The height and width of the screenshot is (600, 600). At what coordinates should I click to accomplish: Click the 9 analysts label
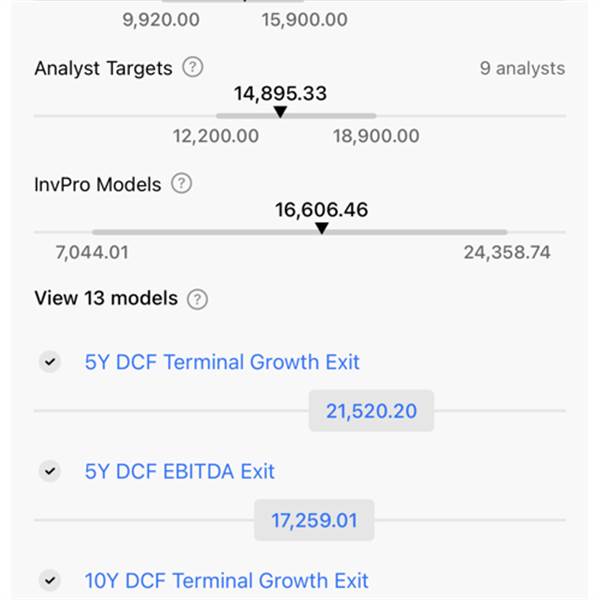(x=522, y=69)
